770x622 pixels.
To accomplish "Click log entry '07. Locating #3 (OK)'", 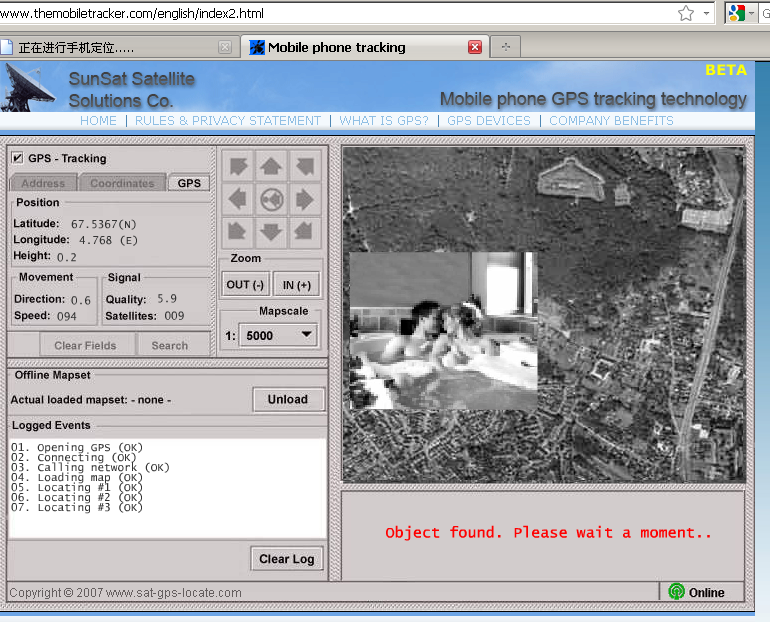I will point(77,507).
